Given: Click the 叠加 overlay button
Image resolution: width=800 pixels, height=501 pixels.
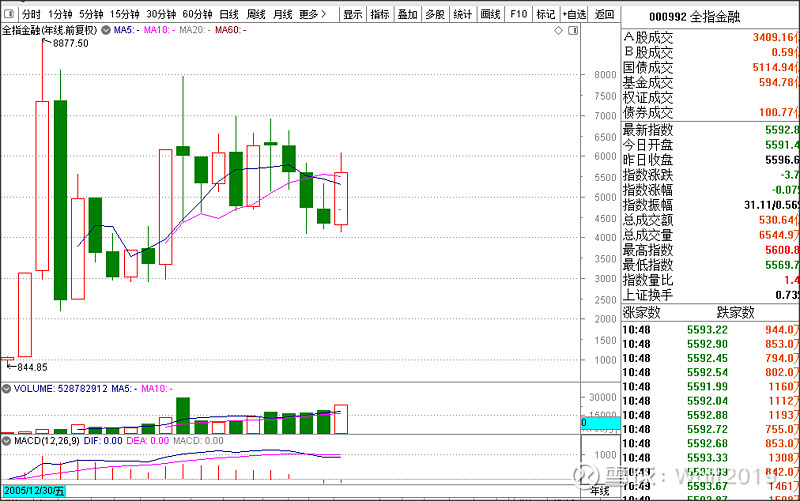Looking at the screenshot, I should 407,14.
